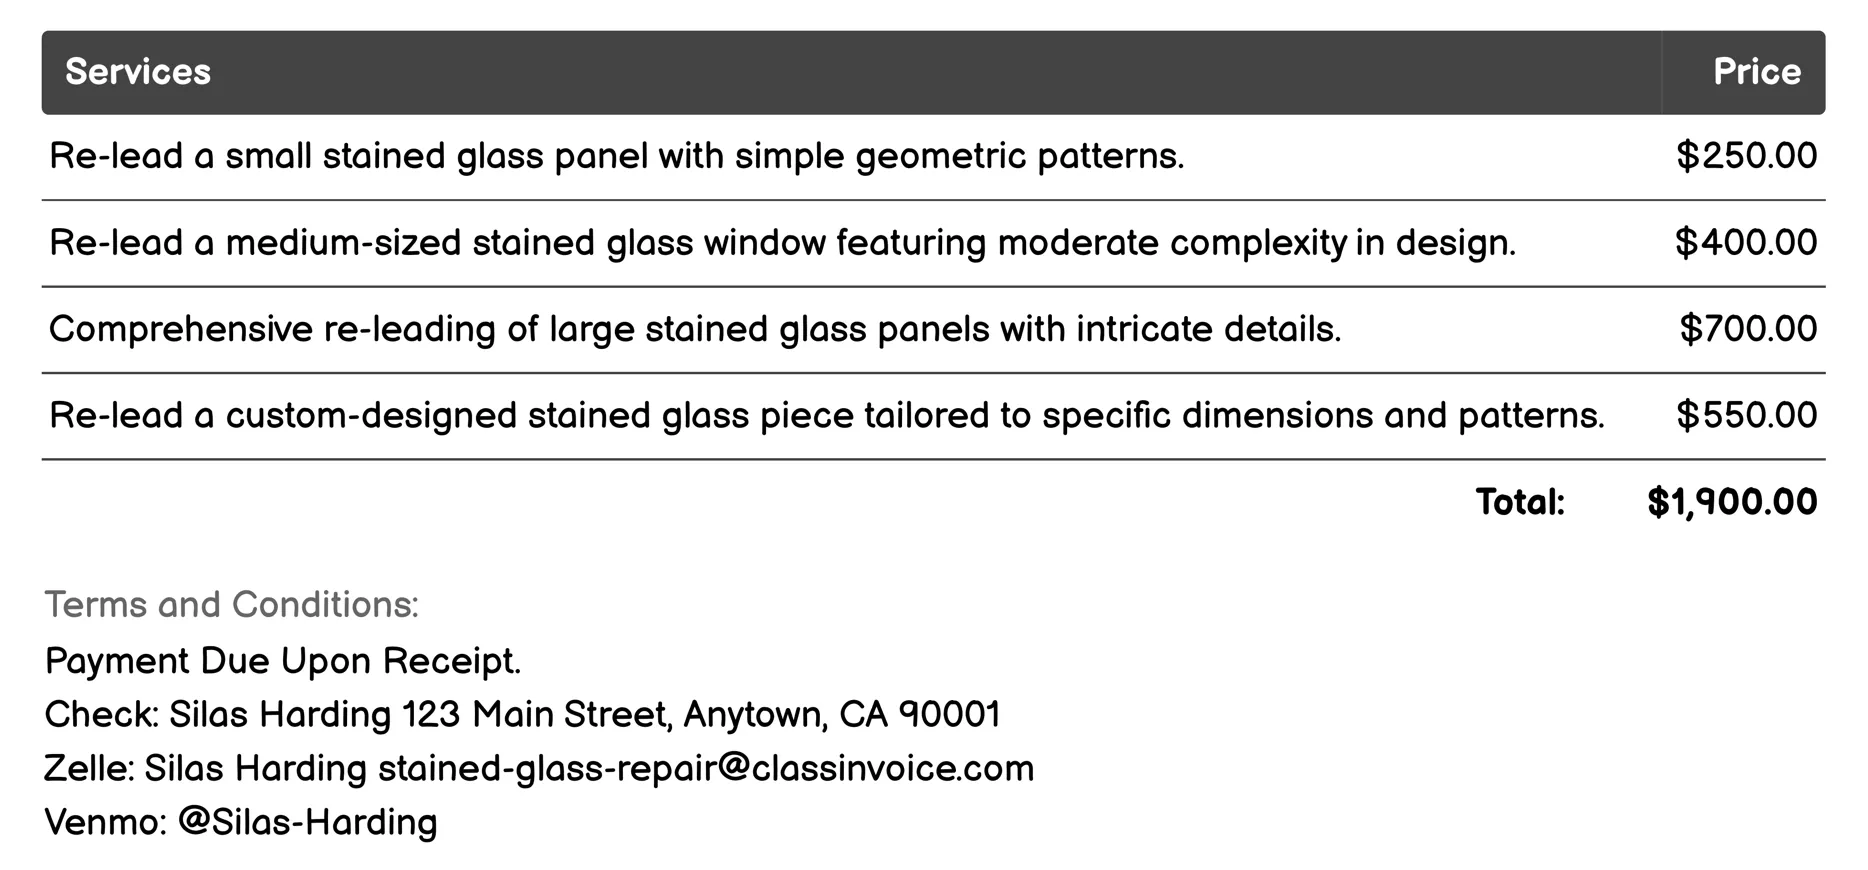Image resolution: width=1868 pixels, height=870 pixels.
Task: Click the Terms and Conditions heading
Action: click(232, 605)
